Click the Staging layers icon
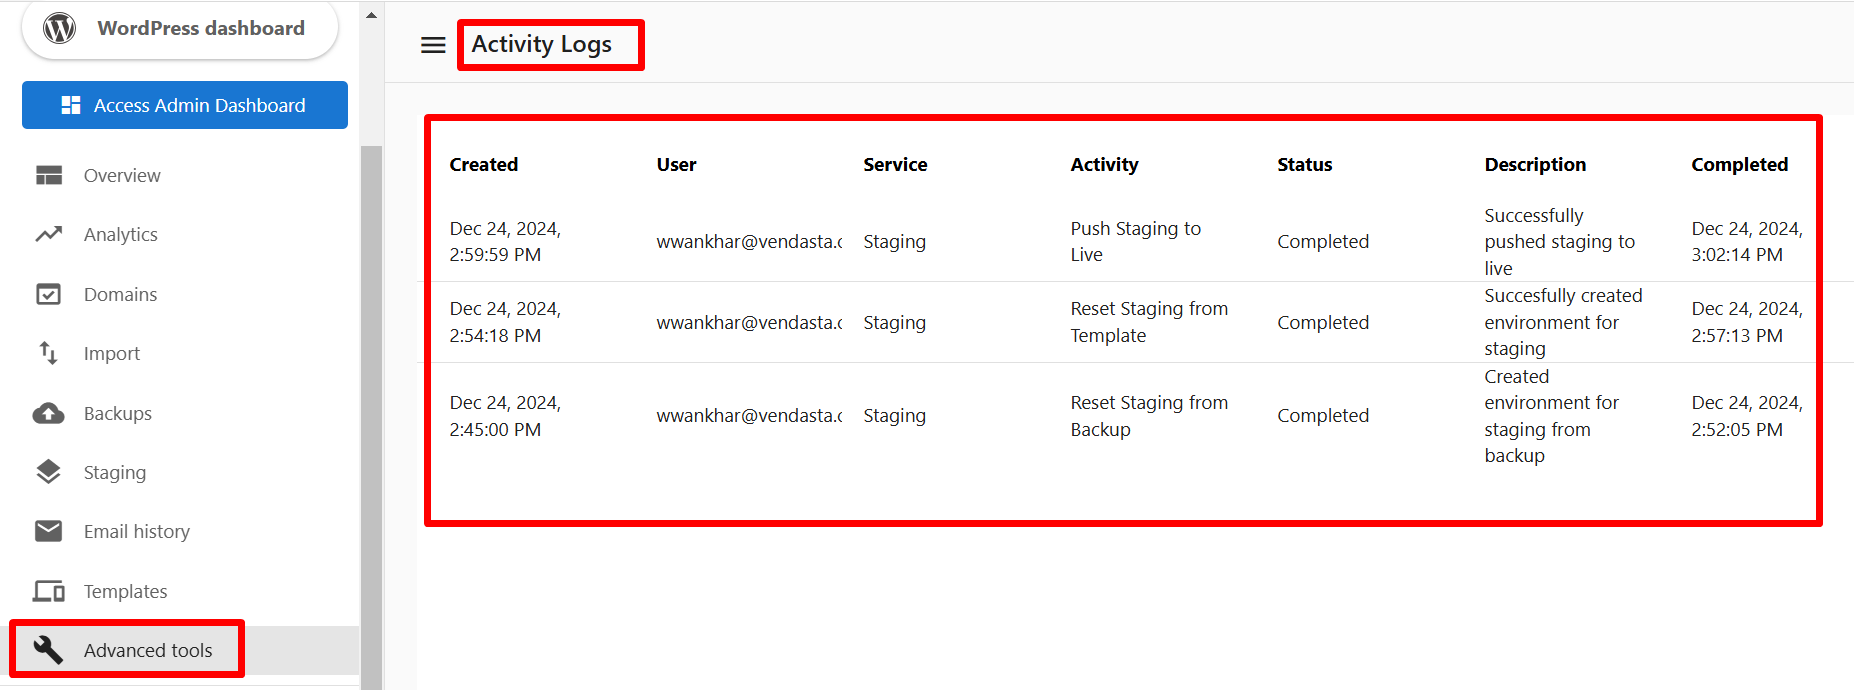Screen dimensions: 1854x690 [49, 472]
